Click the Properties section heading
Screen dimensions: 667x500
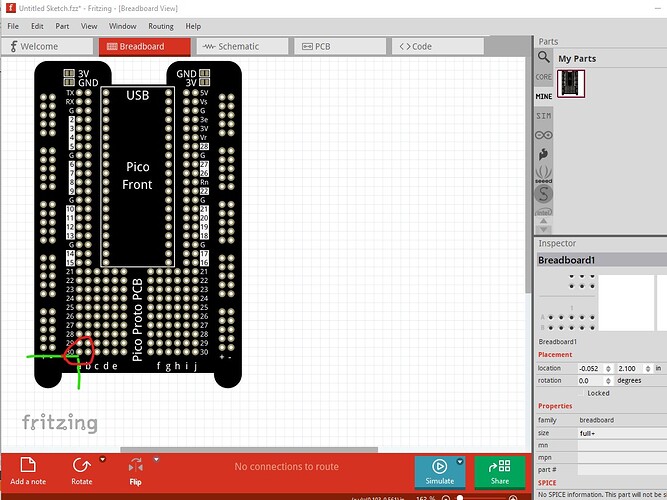pyautogui.click(x=555, y=406)
